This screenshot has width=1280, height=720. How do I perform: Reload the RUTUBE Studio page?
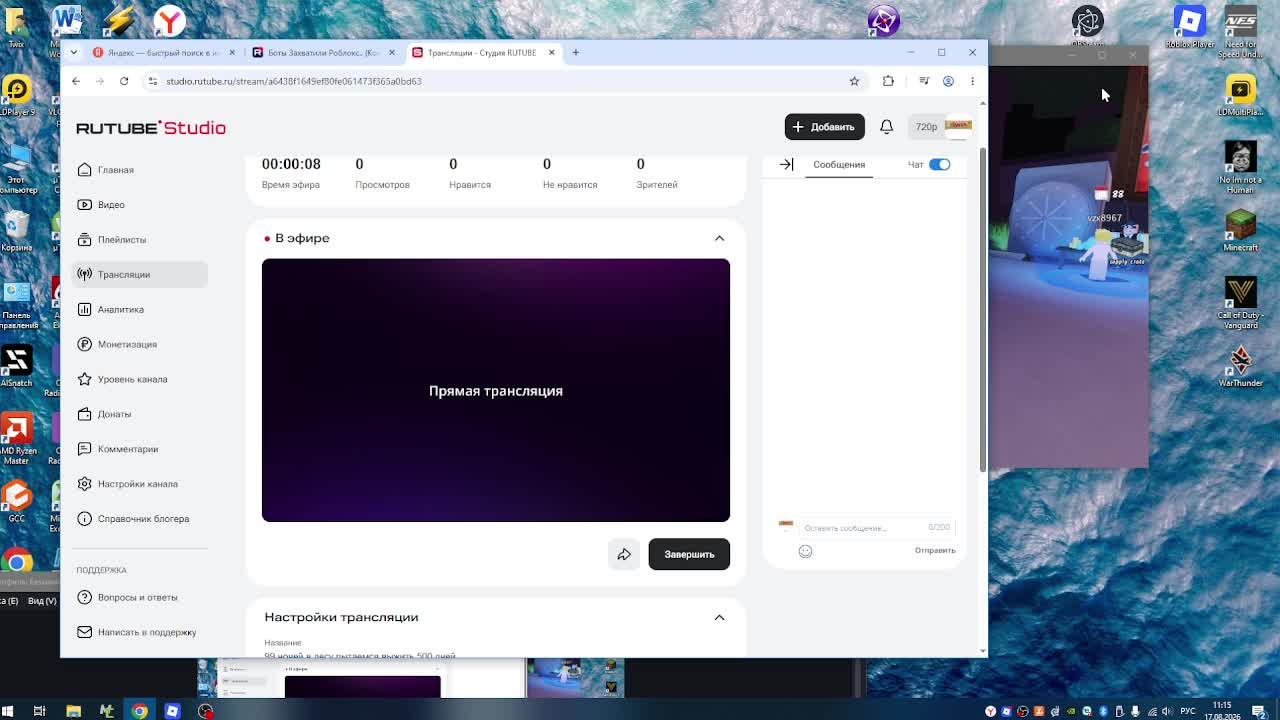(124, 81)
